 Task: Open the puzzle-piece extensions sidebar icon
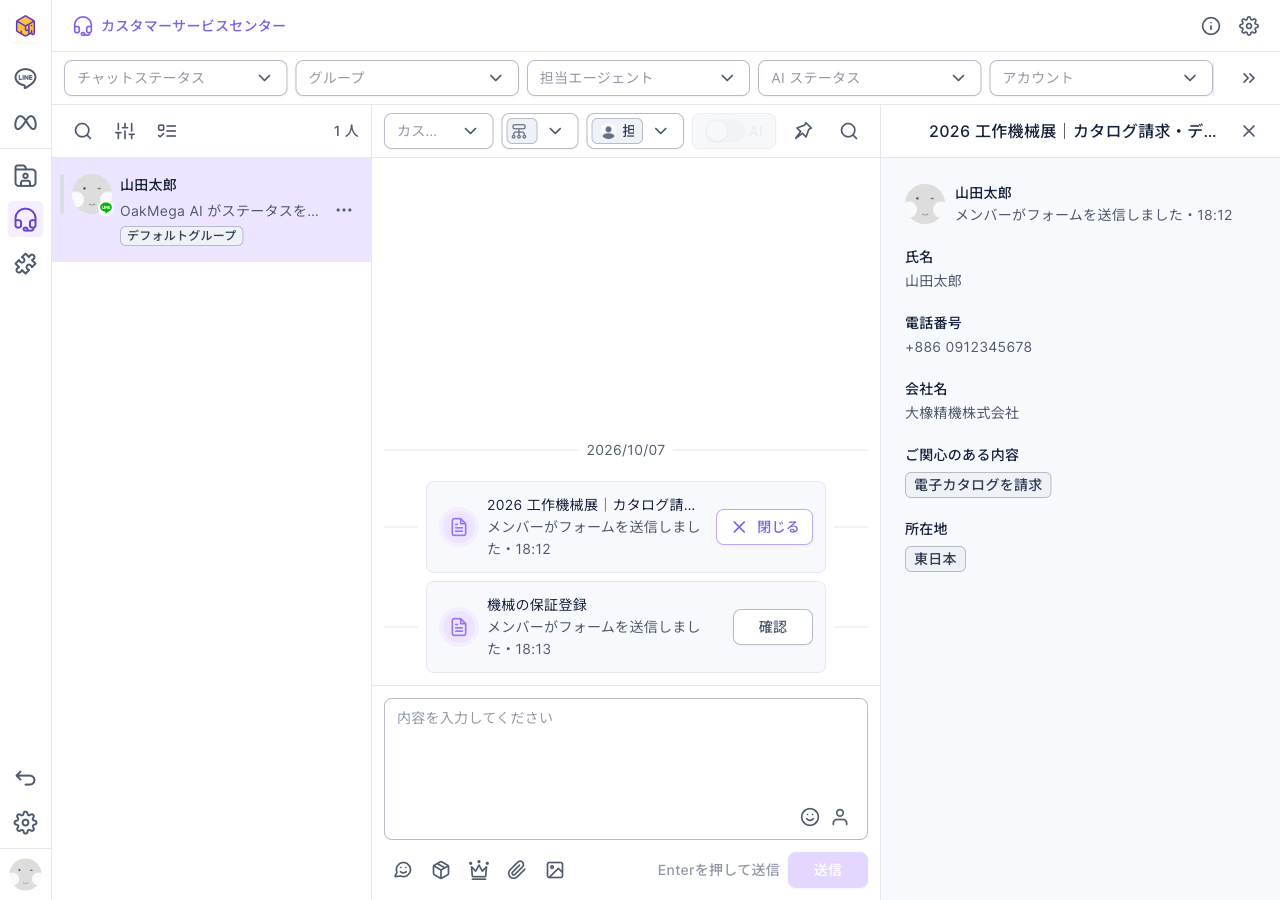(25, 264)
